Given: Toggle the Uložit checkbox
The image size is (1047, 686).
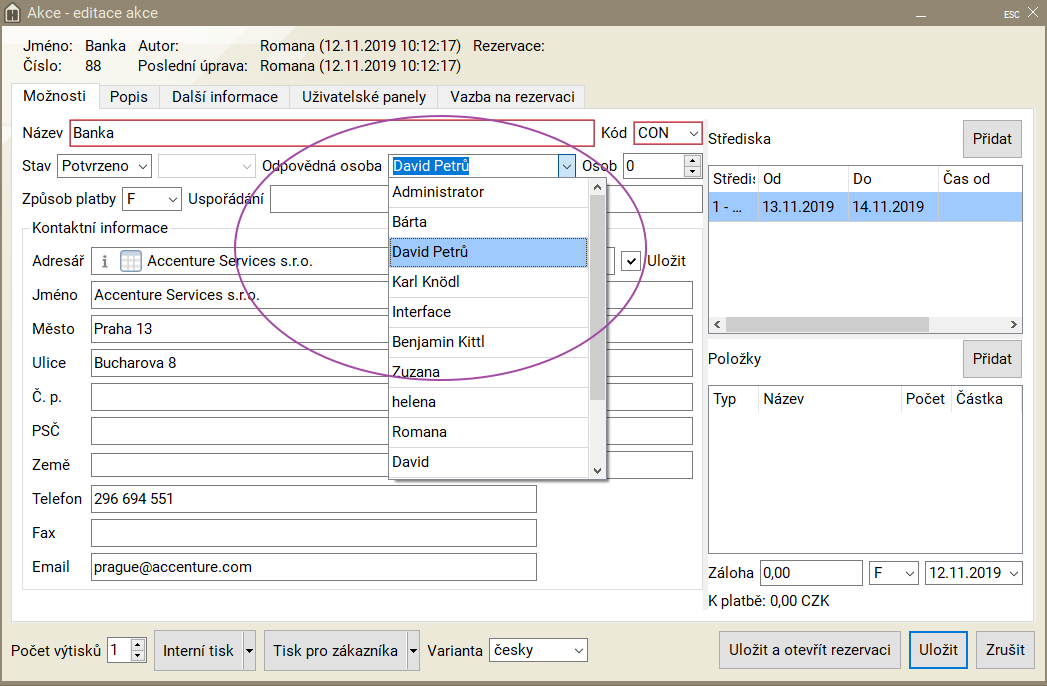Looking at the screenshot, I should (631, 261).
